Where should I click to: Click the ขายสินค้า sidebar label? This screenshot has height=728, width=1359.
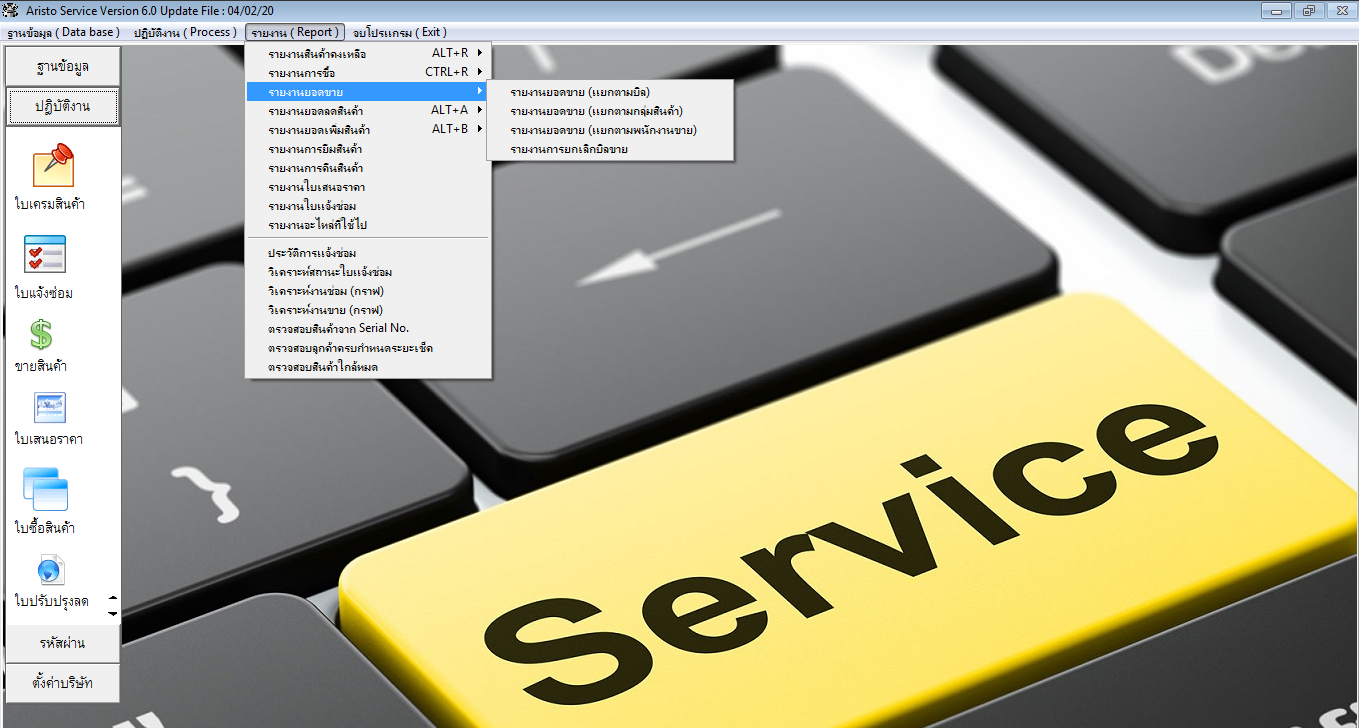tap(41, 366)
